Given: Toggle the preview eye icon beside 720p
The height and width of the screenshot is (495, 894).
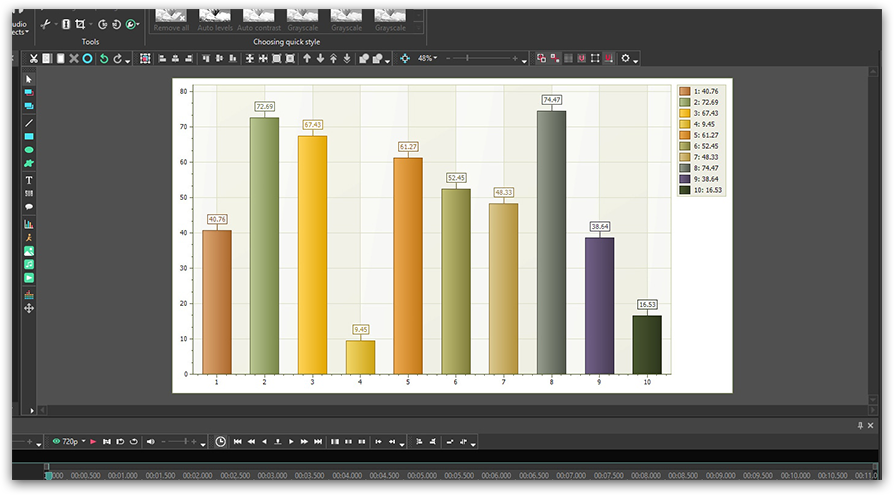Looking at the screenshot, I should pyautogui.click(x=56, y=441).
